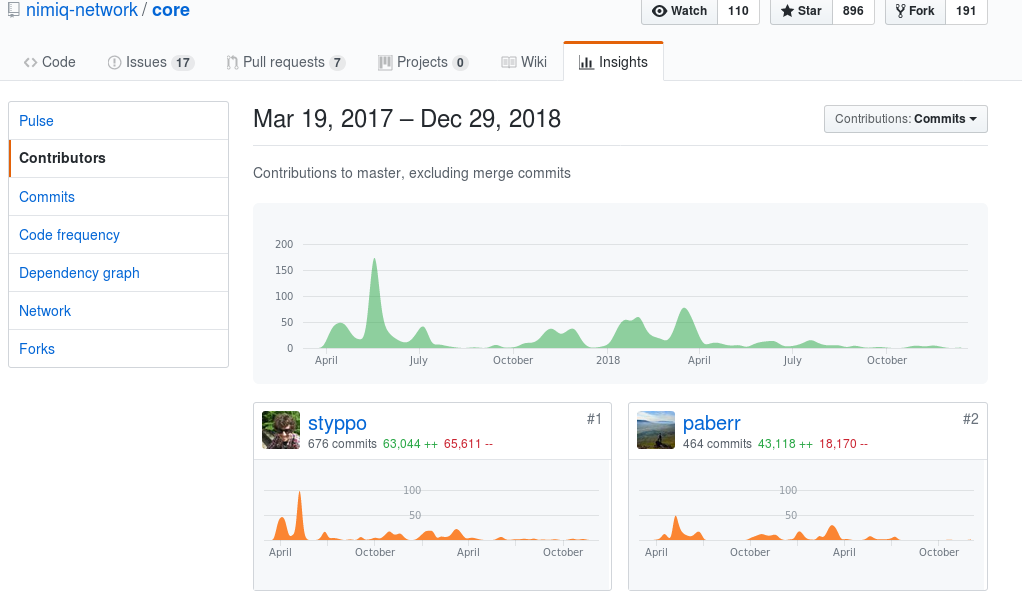Click styppo's 63,044 additions count
Viewport: 1022px width, 600px height.
(410, 444)
